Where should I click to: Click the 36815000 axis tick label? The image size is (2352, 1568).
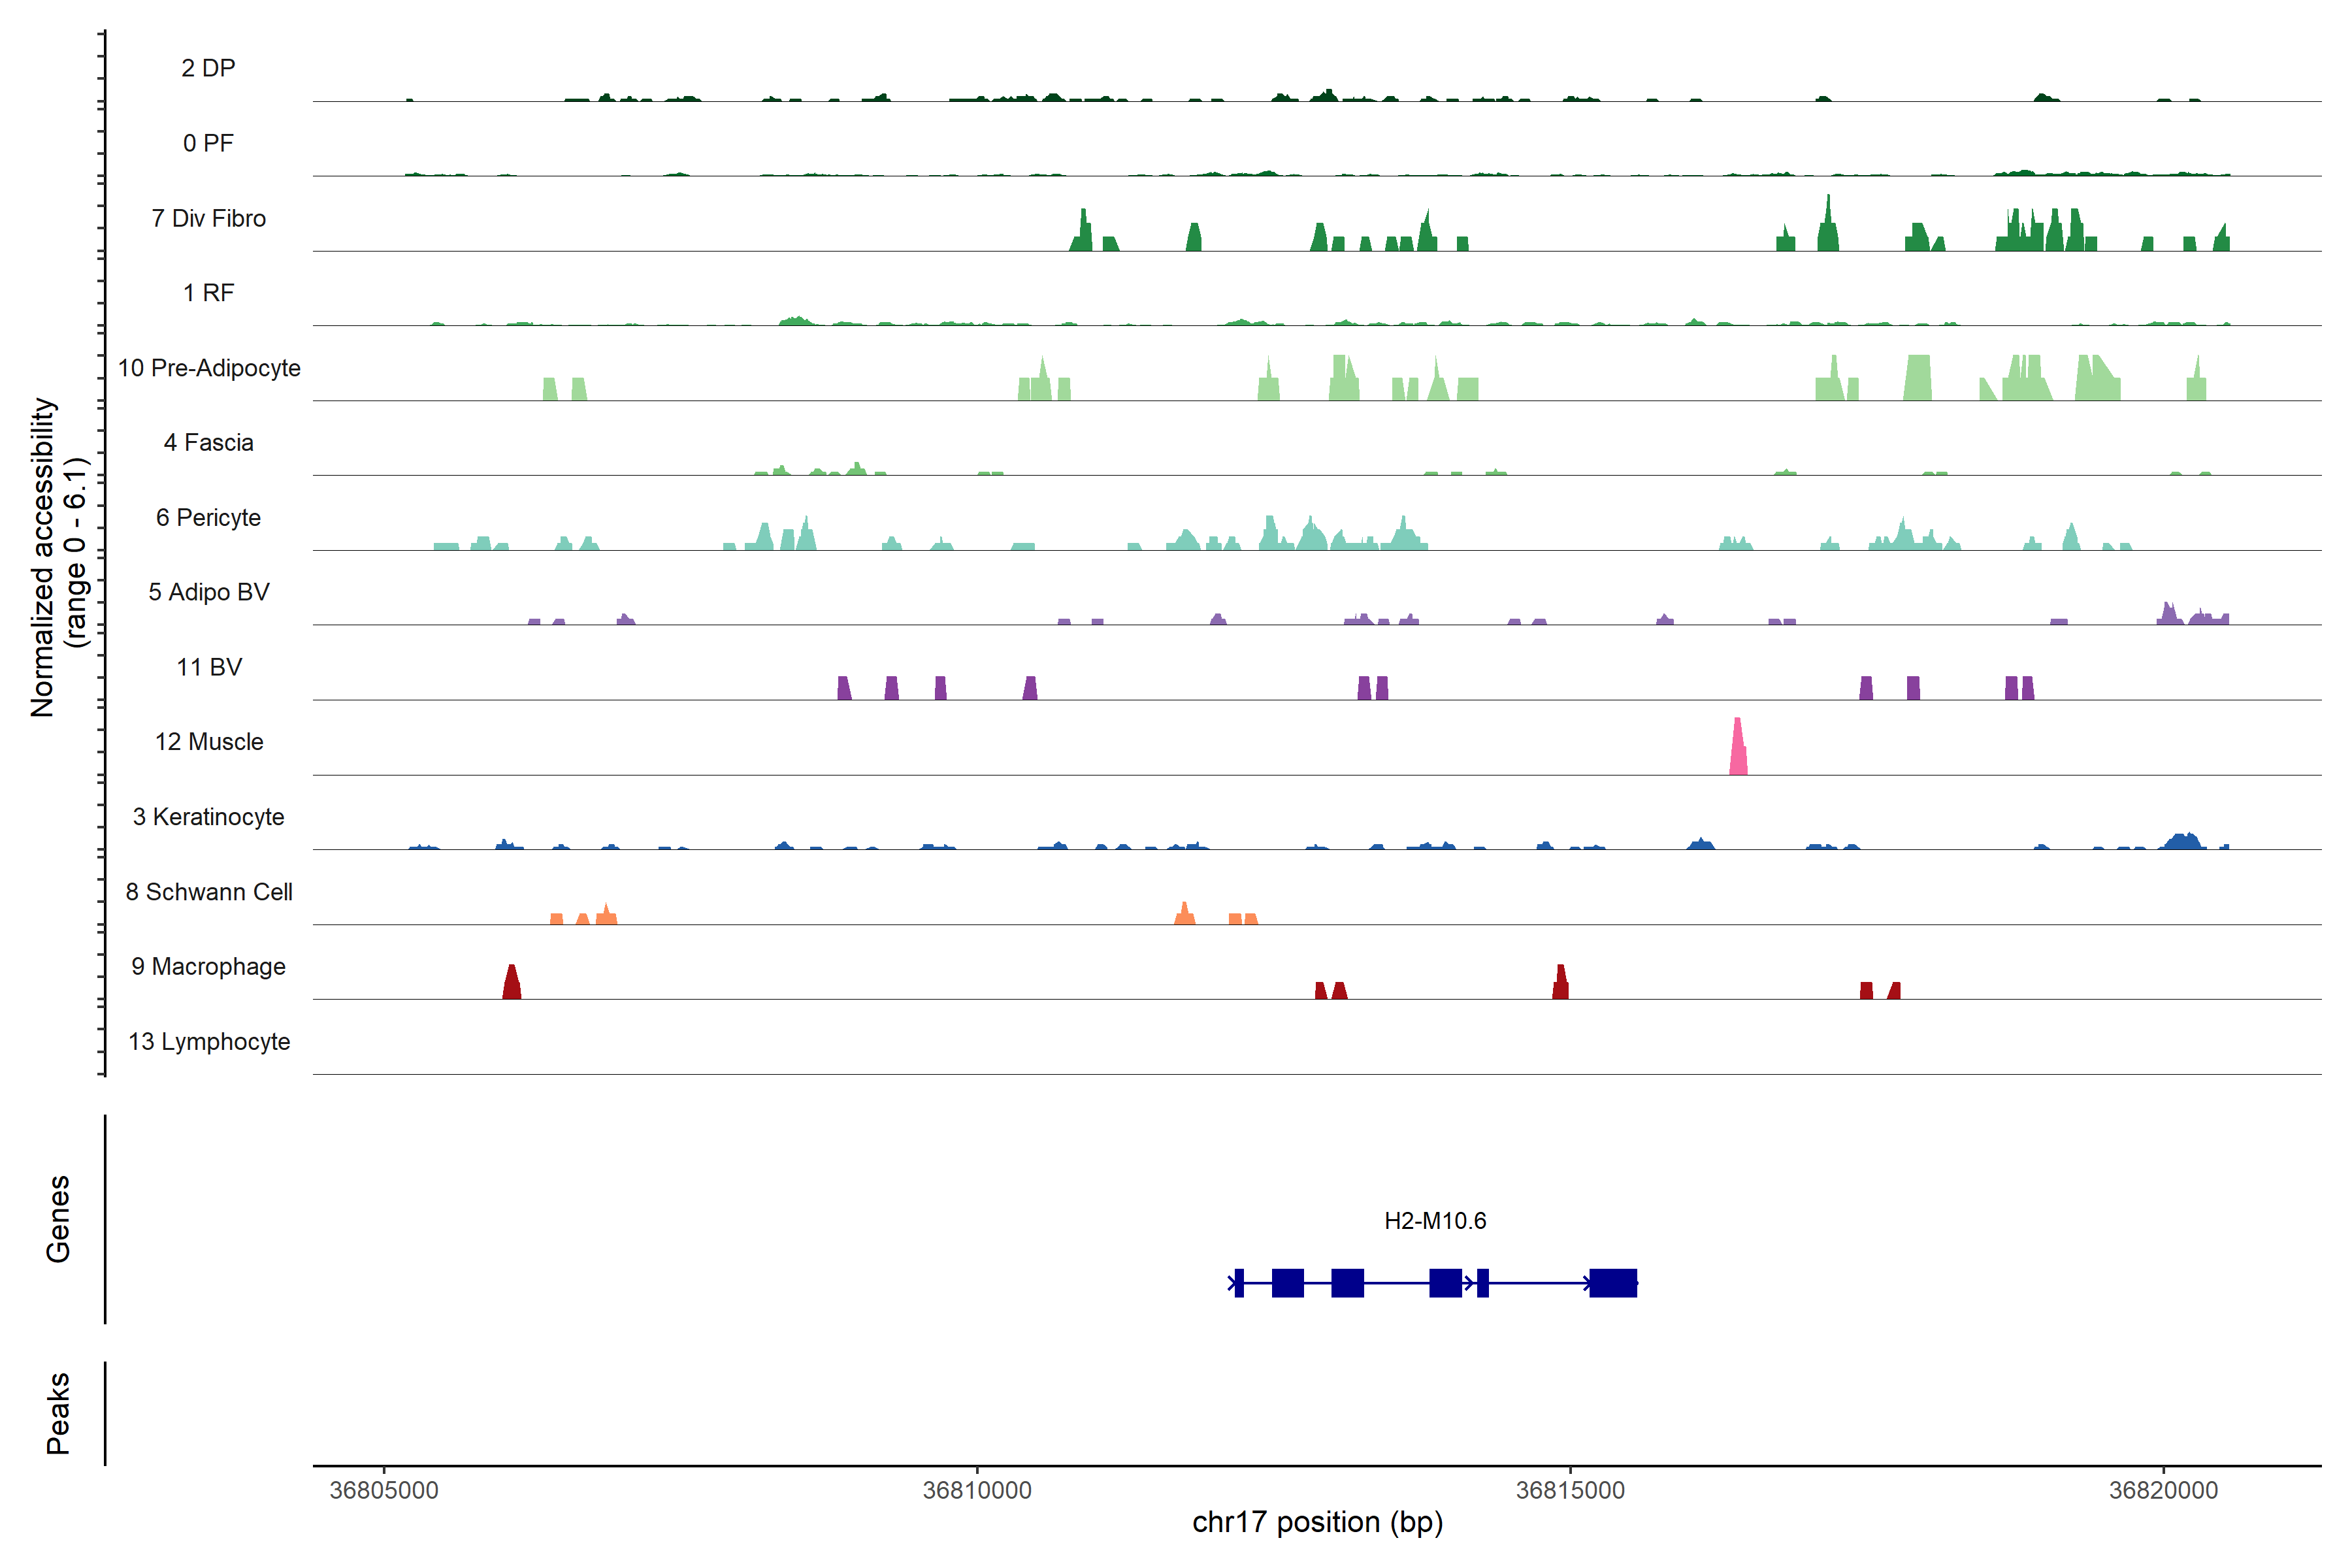click(x=1570, y=1491)
